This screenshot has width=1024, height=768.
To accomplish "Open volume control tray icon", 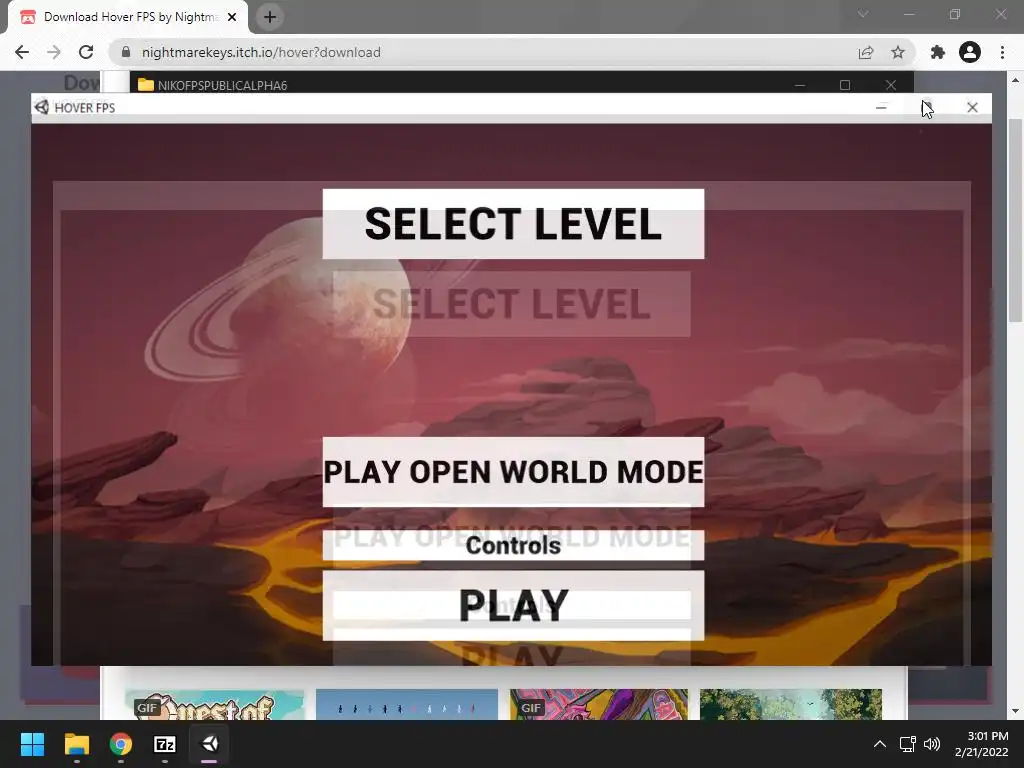I will click(932, 744).
